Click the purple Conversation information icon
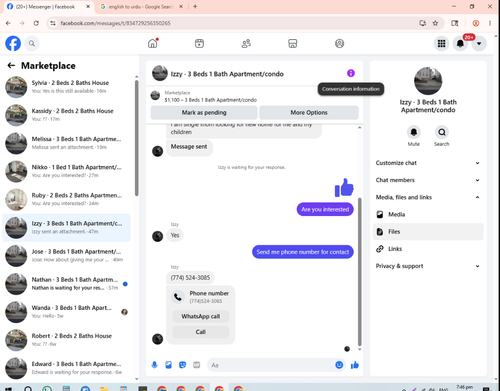Viewport: 500px width, 391px height. [x=351, y=73]
